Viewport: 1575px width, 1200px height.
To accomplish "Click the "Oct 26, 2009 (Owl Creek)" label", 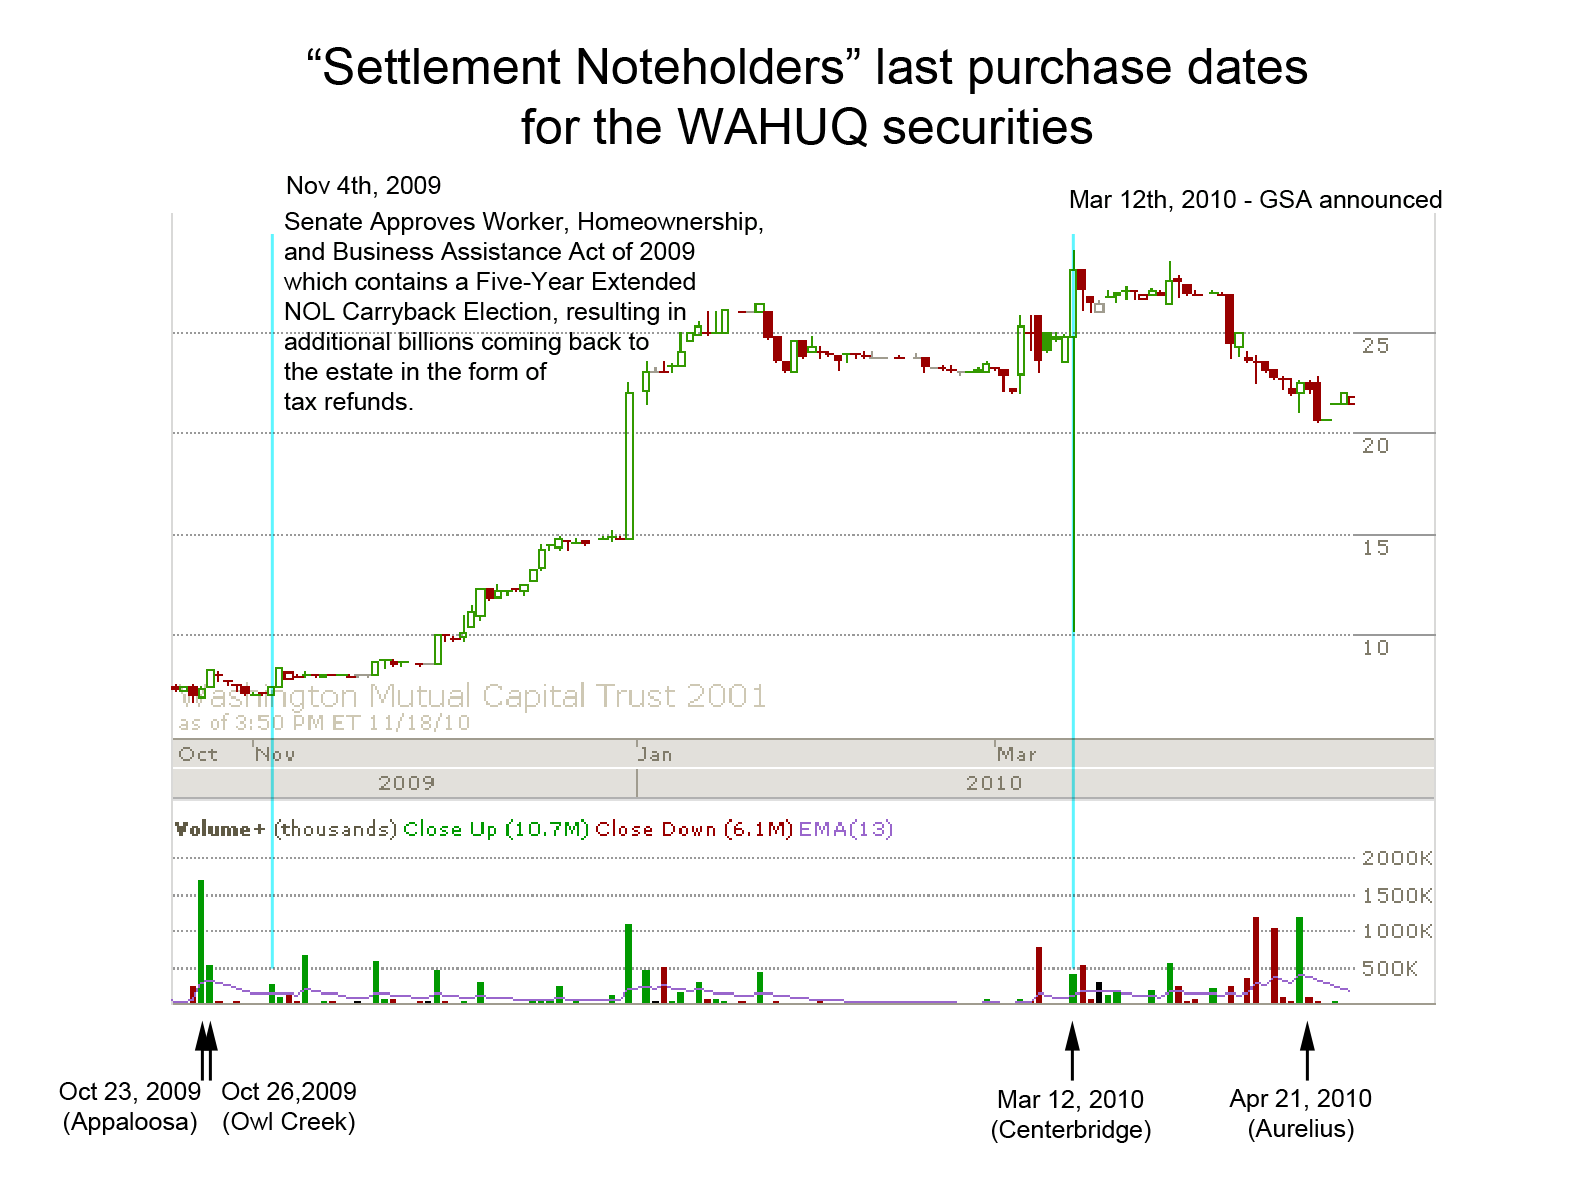I will 289,1106.
